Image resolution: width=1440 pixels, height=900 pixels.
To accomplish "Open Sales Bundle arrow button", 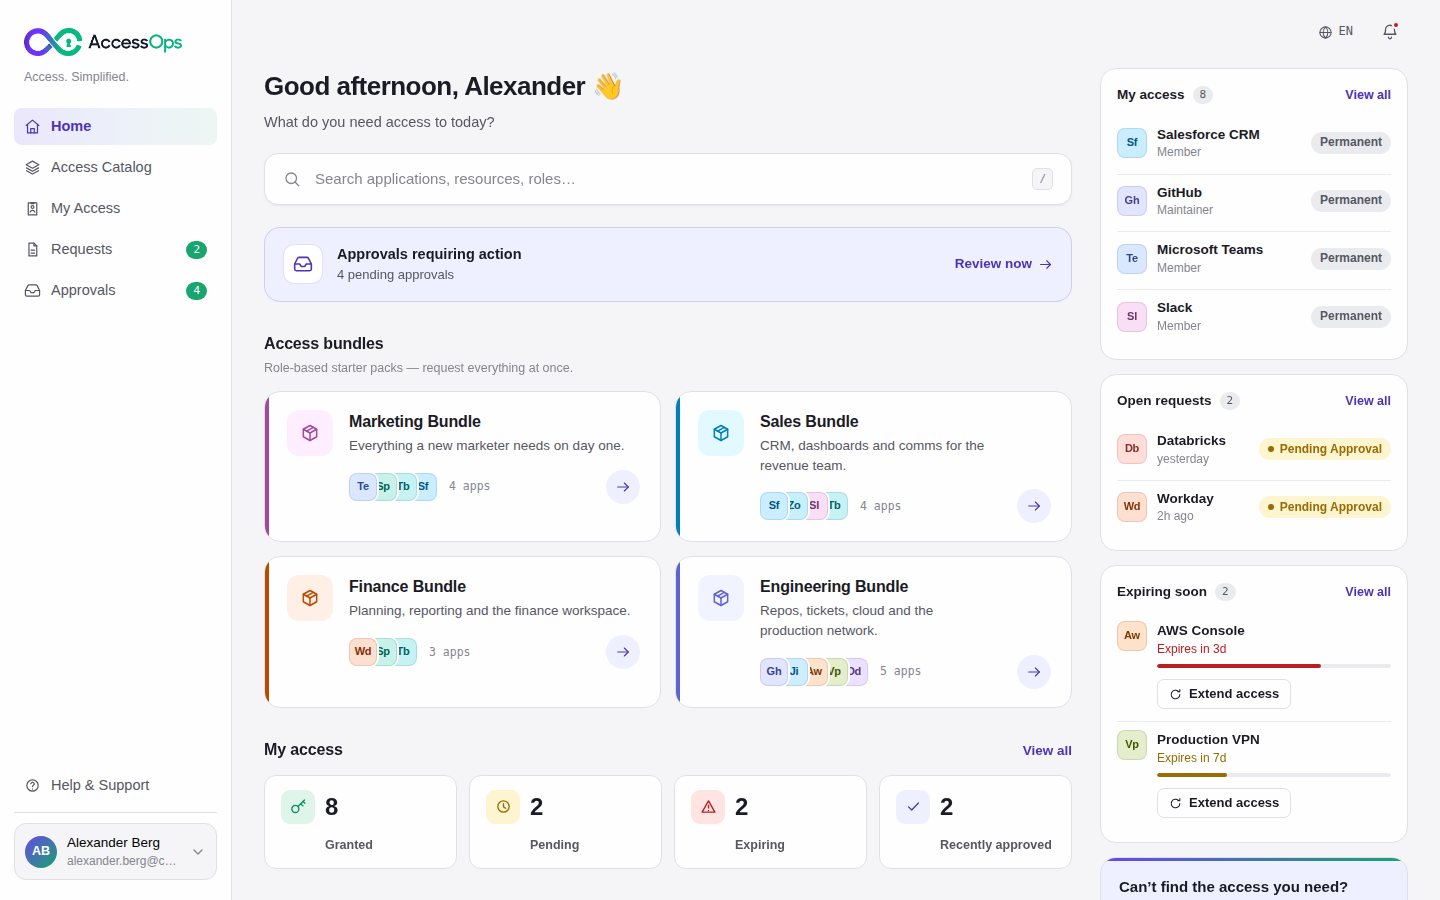I will click(x=1034, y=506).
